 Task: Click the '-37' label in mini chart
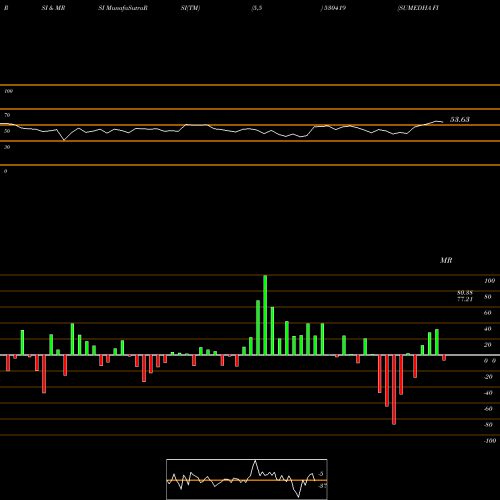[322, 486]
